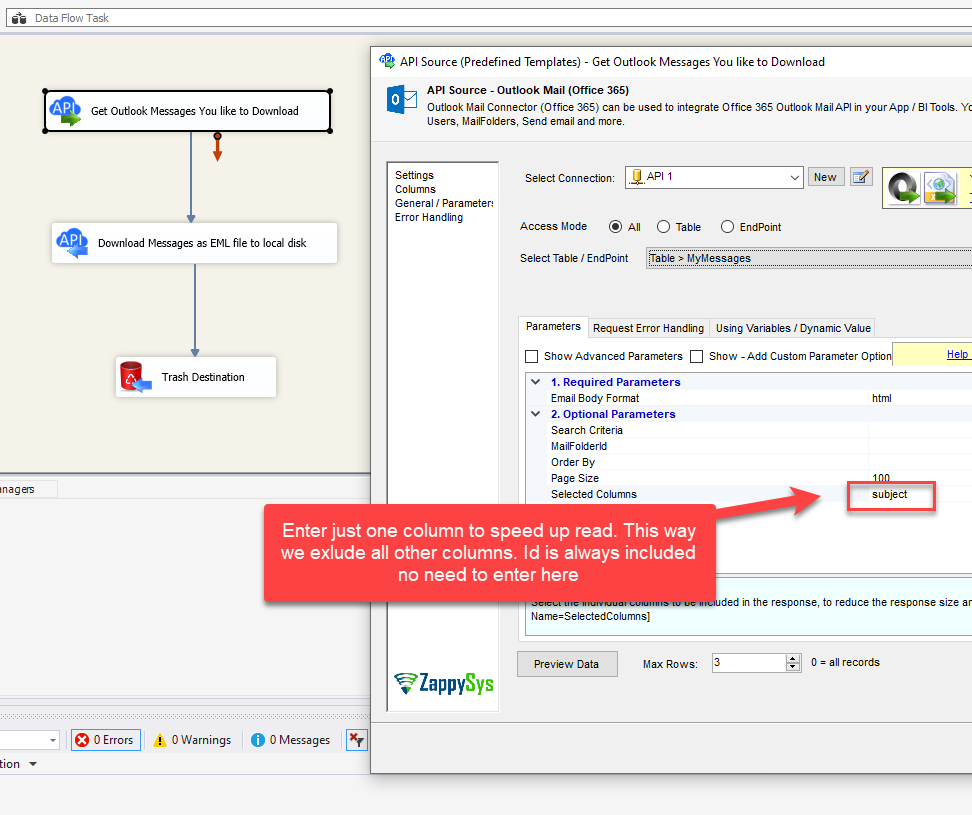
Task: Click the Selected Columns subject value field
Action: pyautogui.click(x=889, y=494)
